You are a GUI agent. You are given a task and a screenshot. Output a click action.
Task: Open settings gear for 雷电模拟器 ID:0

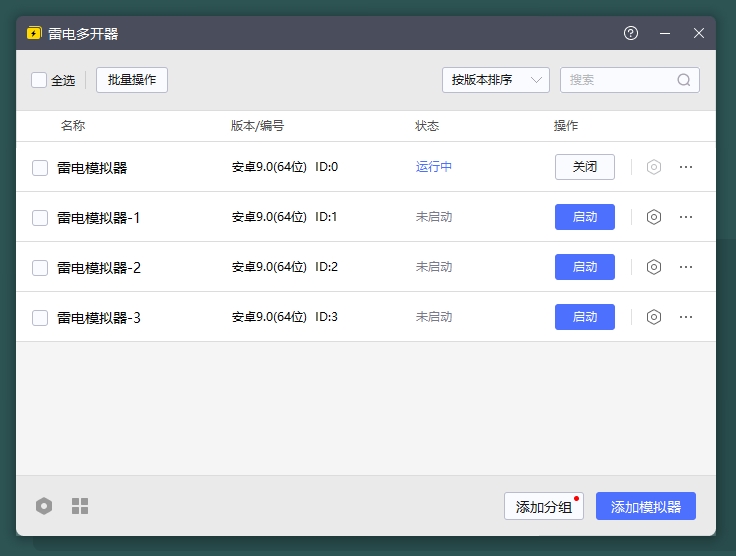point(654,167)
